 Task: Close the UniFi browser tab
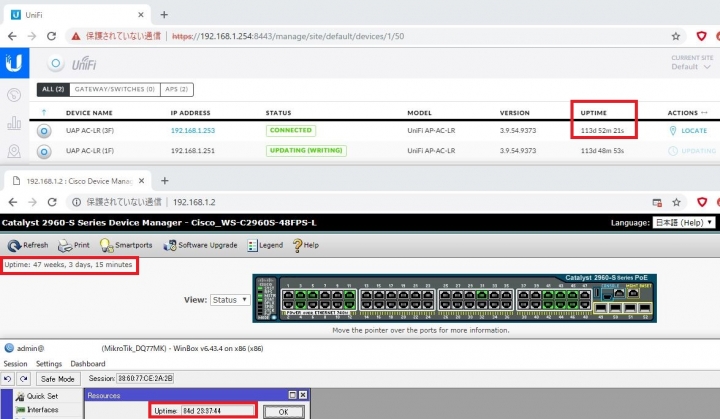[x=141, y=15]
